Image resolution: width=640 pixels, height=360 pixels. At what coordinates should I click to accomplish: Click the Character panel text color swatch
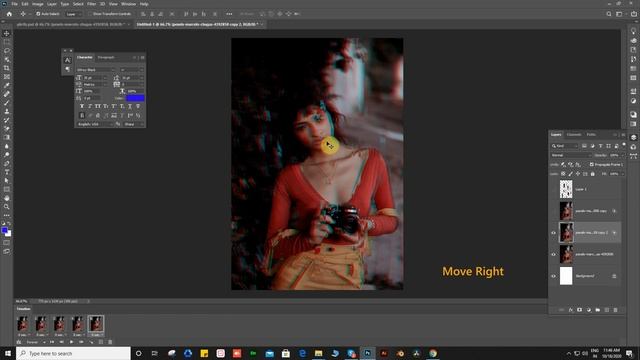[136, 98]
